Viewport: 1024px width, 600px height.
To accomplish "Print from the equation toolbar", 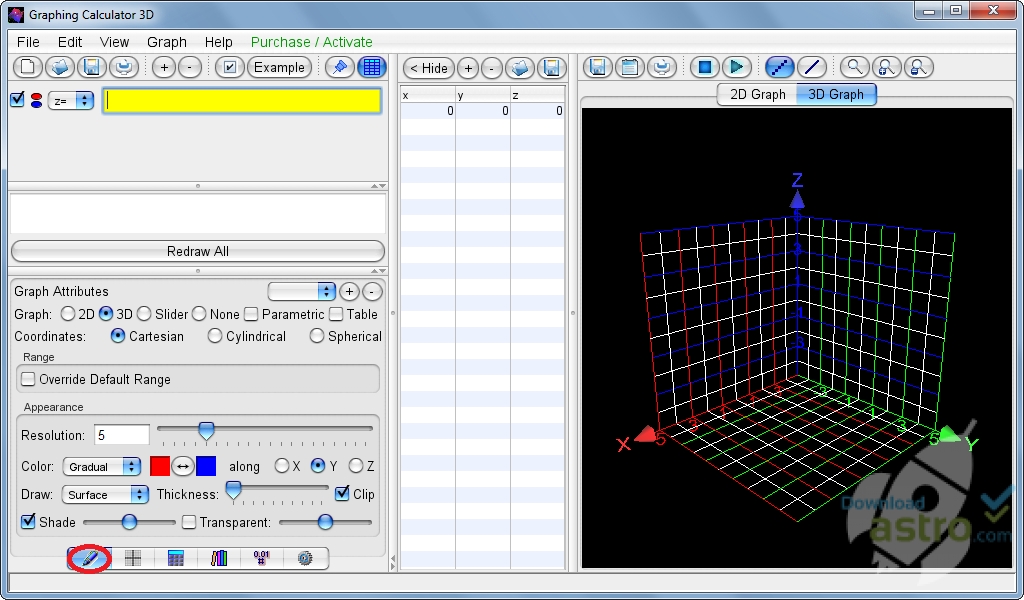I will pyautogui.click(x=123, y=67).
